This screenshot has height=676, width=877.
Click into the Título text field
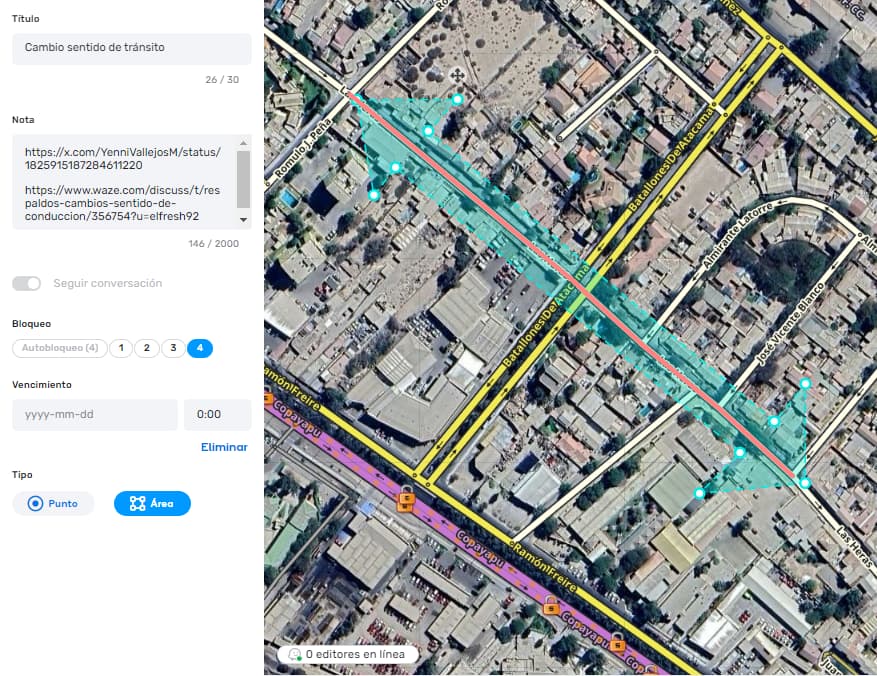coord(131,48)
